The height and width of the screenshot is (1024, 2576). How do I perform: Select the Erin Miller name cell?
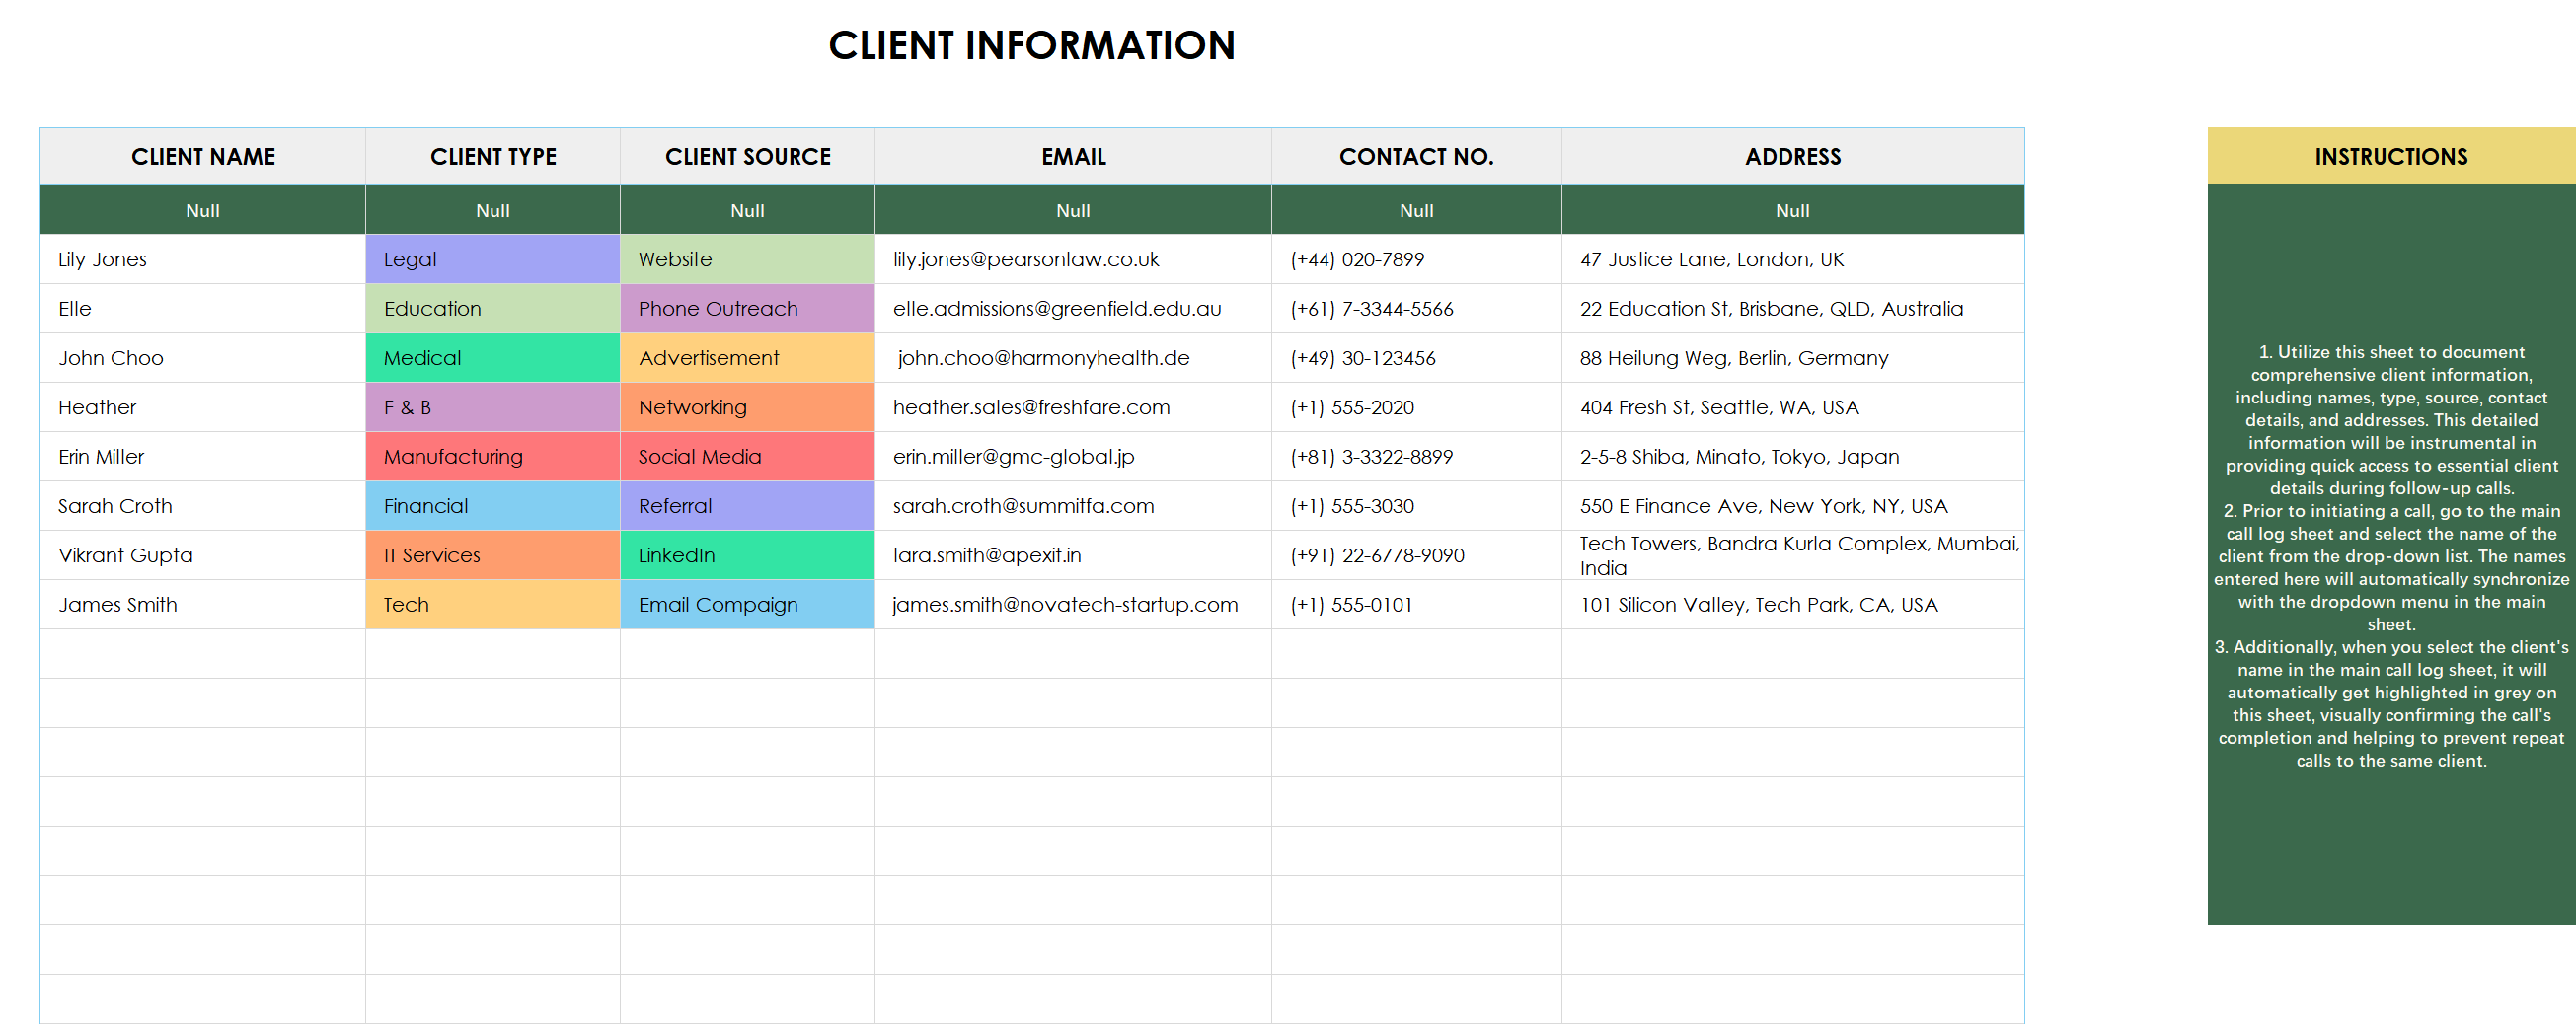[x=203, y=457]
